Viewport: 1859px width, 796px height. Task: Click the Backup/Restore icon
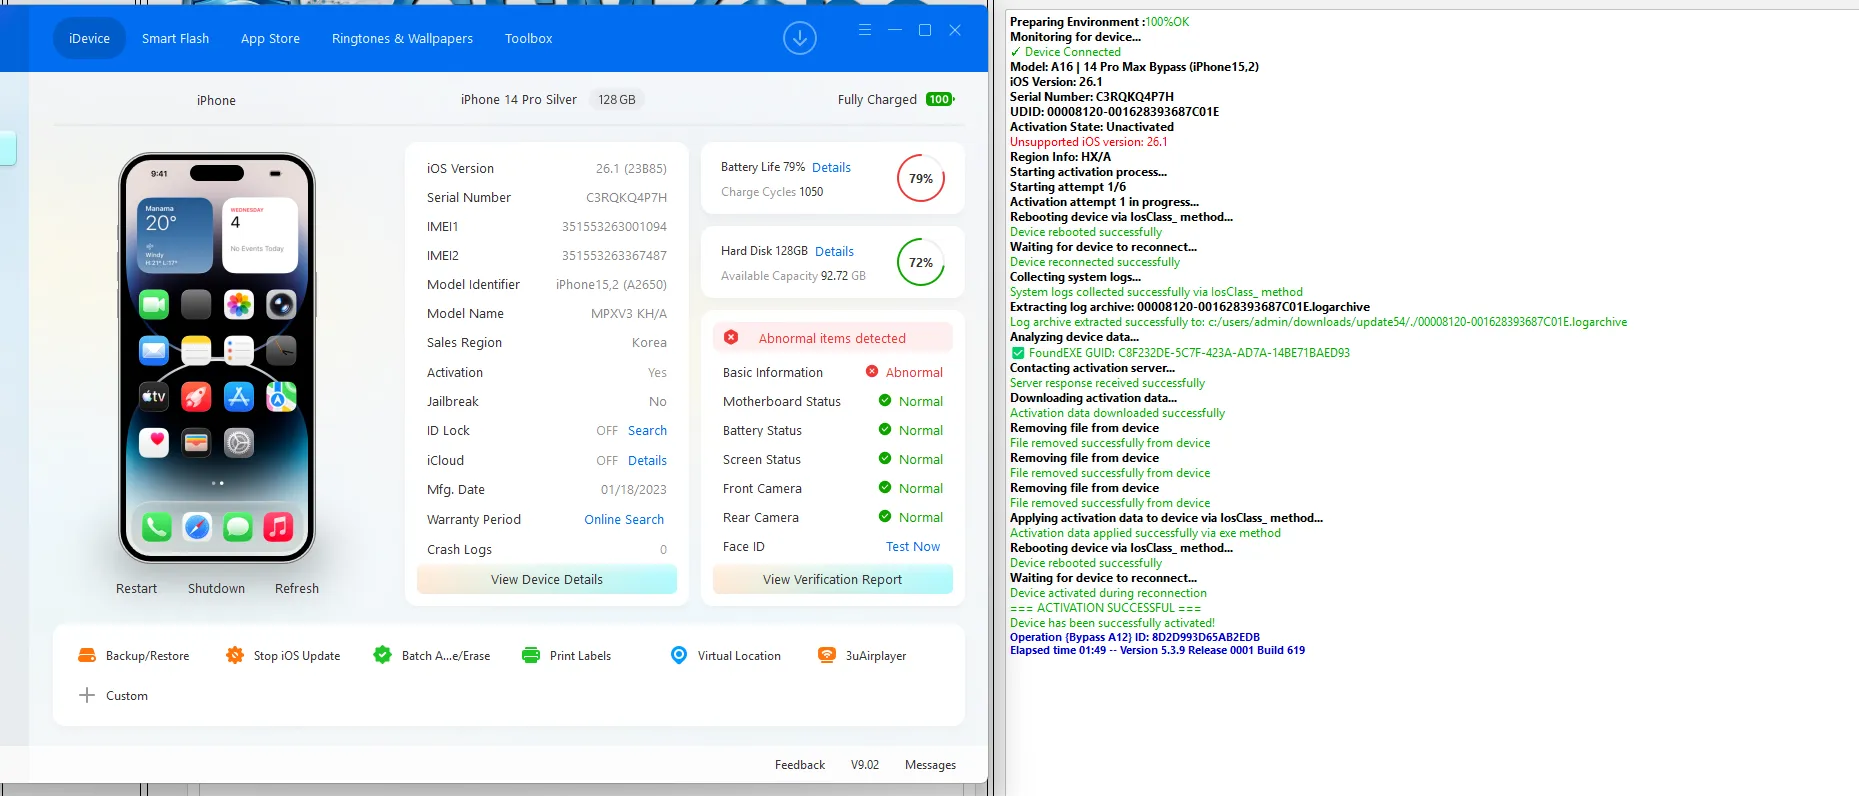pyautogui.click(x=87, y=656)
